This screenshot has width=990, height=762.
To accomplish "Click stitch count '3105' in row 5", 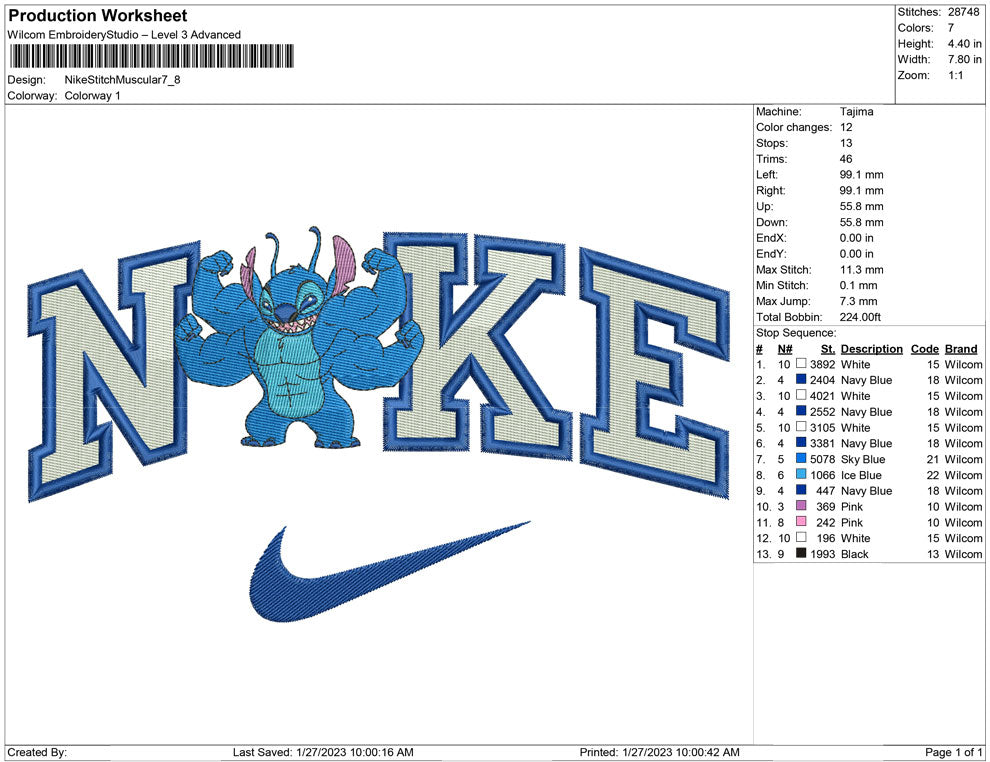I will pyautogui.click(x=822, y=427).
